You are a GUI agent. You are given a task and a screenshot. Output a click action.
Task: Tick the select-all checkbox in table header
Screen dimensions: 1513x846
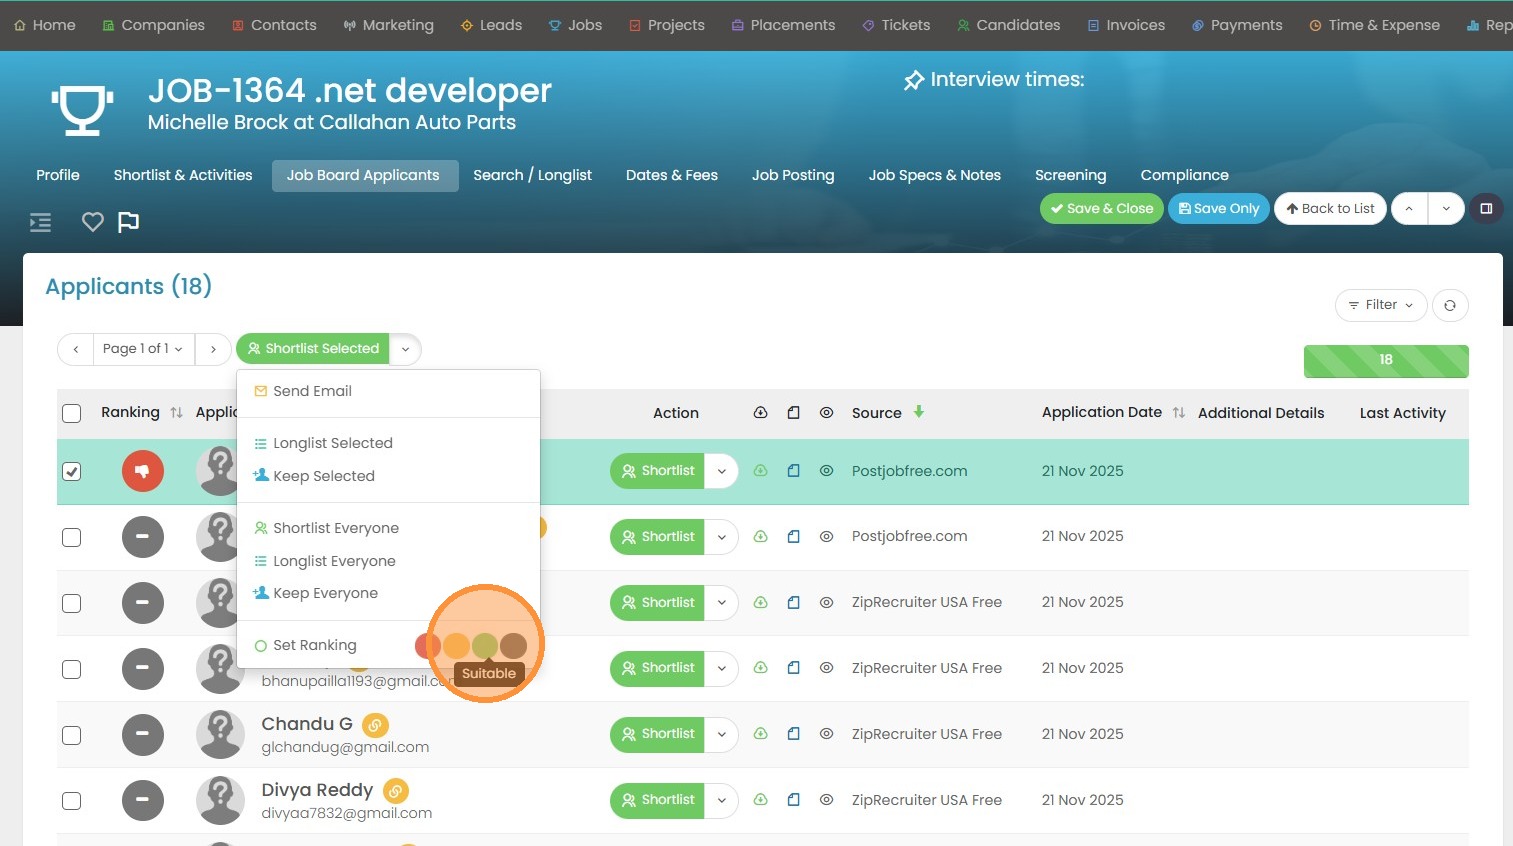click(72, 413)
